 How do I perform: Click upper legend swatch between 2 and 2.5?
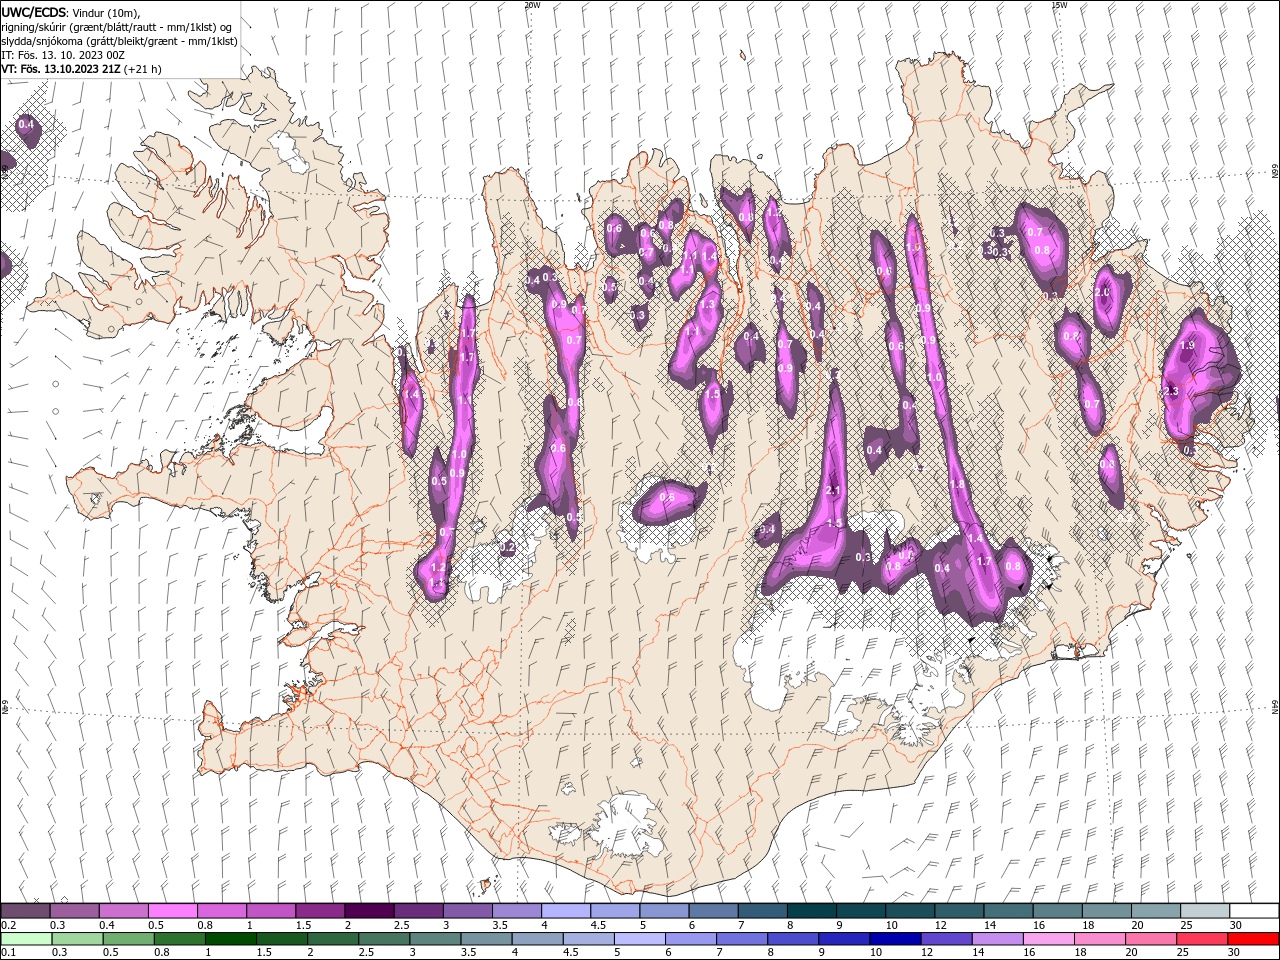pos(369,911)
